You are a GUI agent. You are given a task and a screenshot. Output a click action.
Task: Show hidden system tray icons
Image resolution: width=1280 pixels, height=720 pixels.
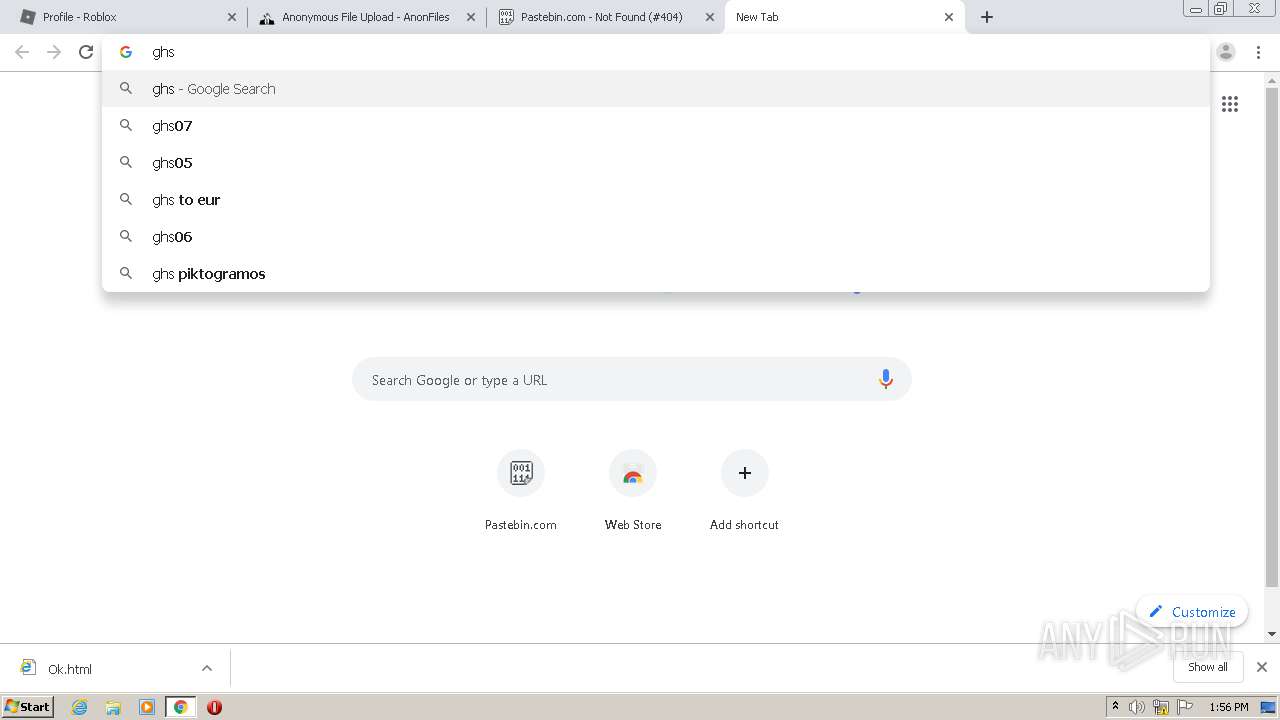[x=1115, y=707]
